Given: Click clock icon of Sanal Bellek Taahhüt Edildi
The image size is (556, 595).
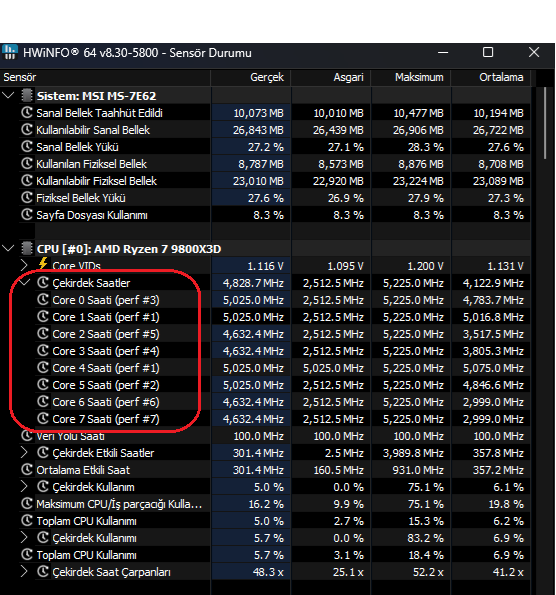Looking at the screenshot, I should (27, 113).
